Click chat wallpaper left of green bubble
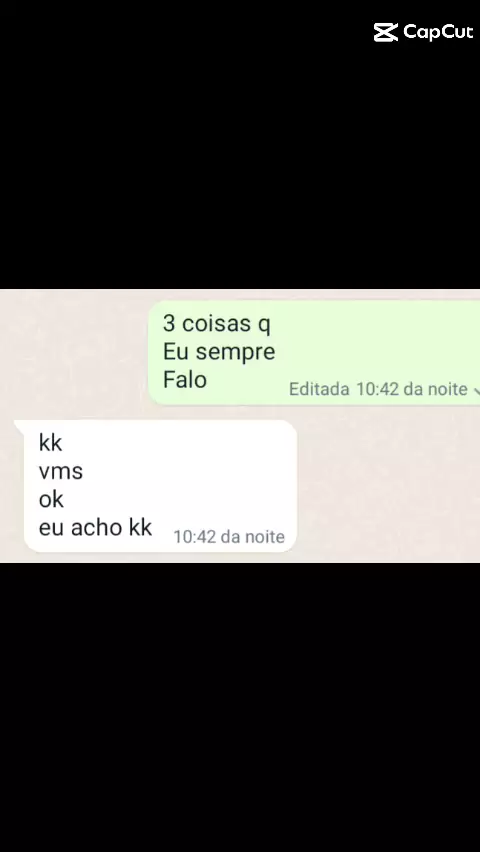Viewport: 480px width, 852px height. point(74,353)
